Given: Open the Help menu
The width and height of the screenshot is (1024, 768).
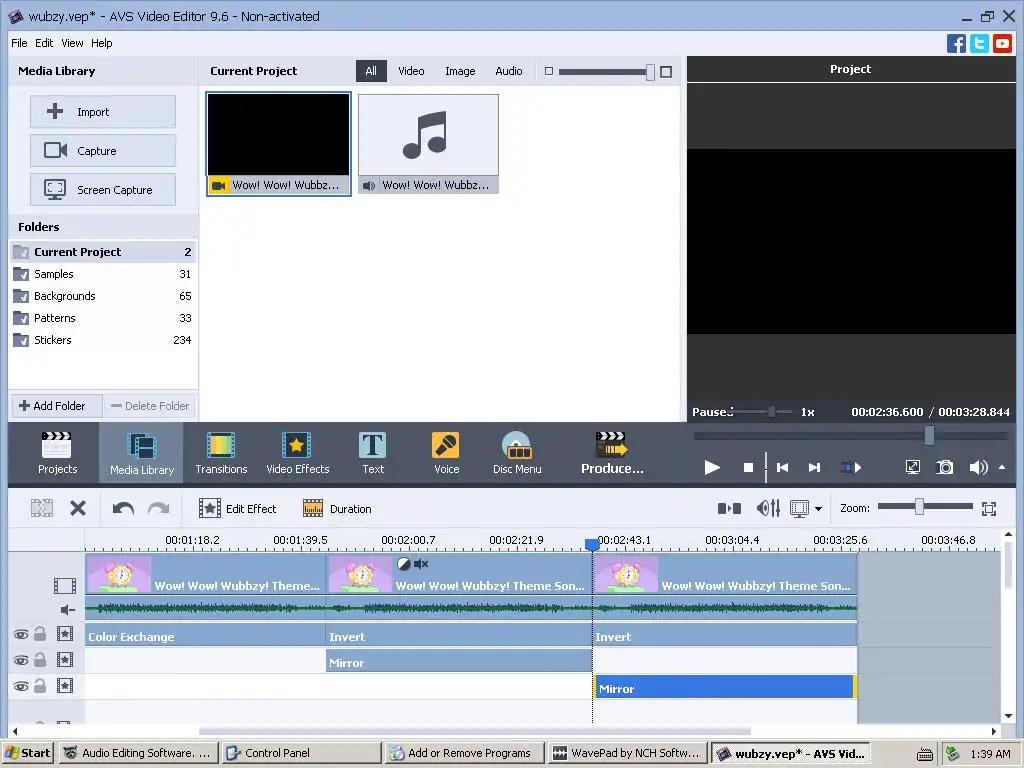Looking at the screenshot, I should [x=101, y=43].
